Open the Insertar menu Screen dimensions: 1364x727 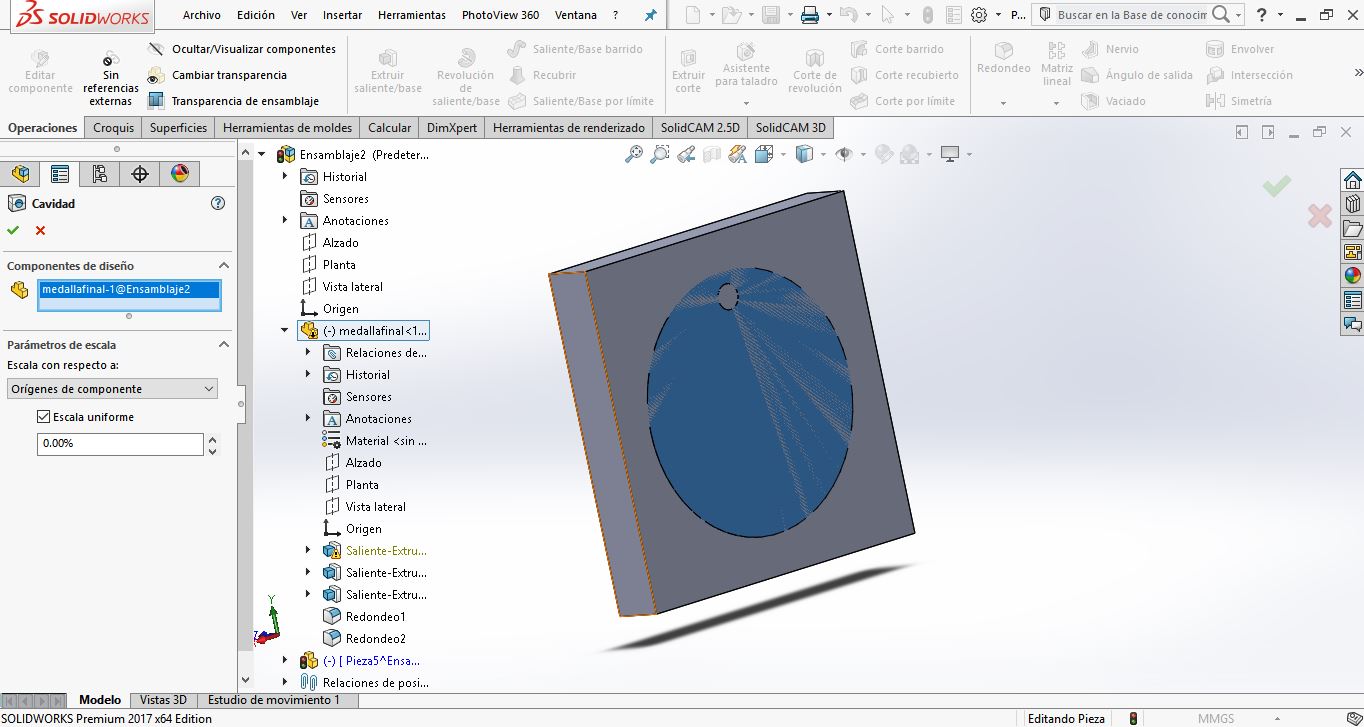click(343, 15)
